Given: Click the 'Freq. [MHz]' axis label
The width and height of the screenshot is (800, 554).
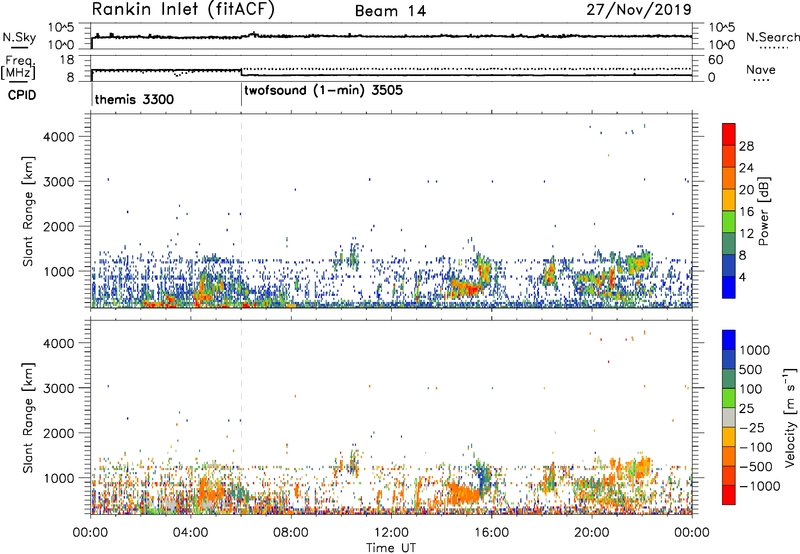Looking at the screenshot, I should pyautogui.click(x=18, y=67).
